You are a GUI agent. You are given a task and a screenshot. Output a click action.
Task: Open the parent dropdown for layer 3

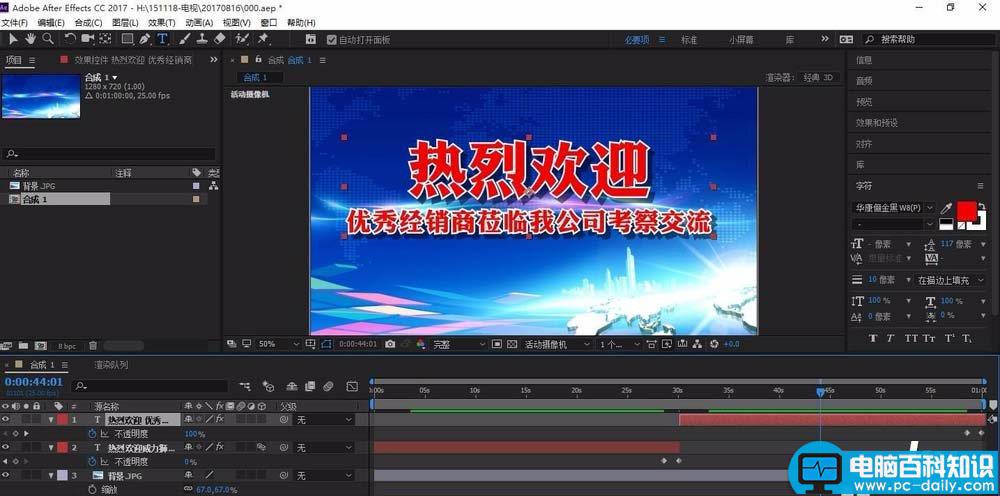click(323, 476)
